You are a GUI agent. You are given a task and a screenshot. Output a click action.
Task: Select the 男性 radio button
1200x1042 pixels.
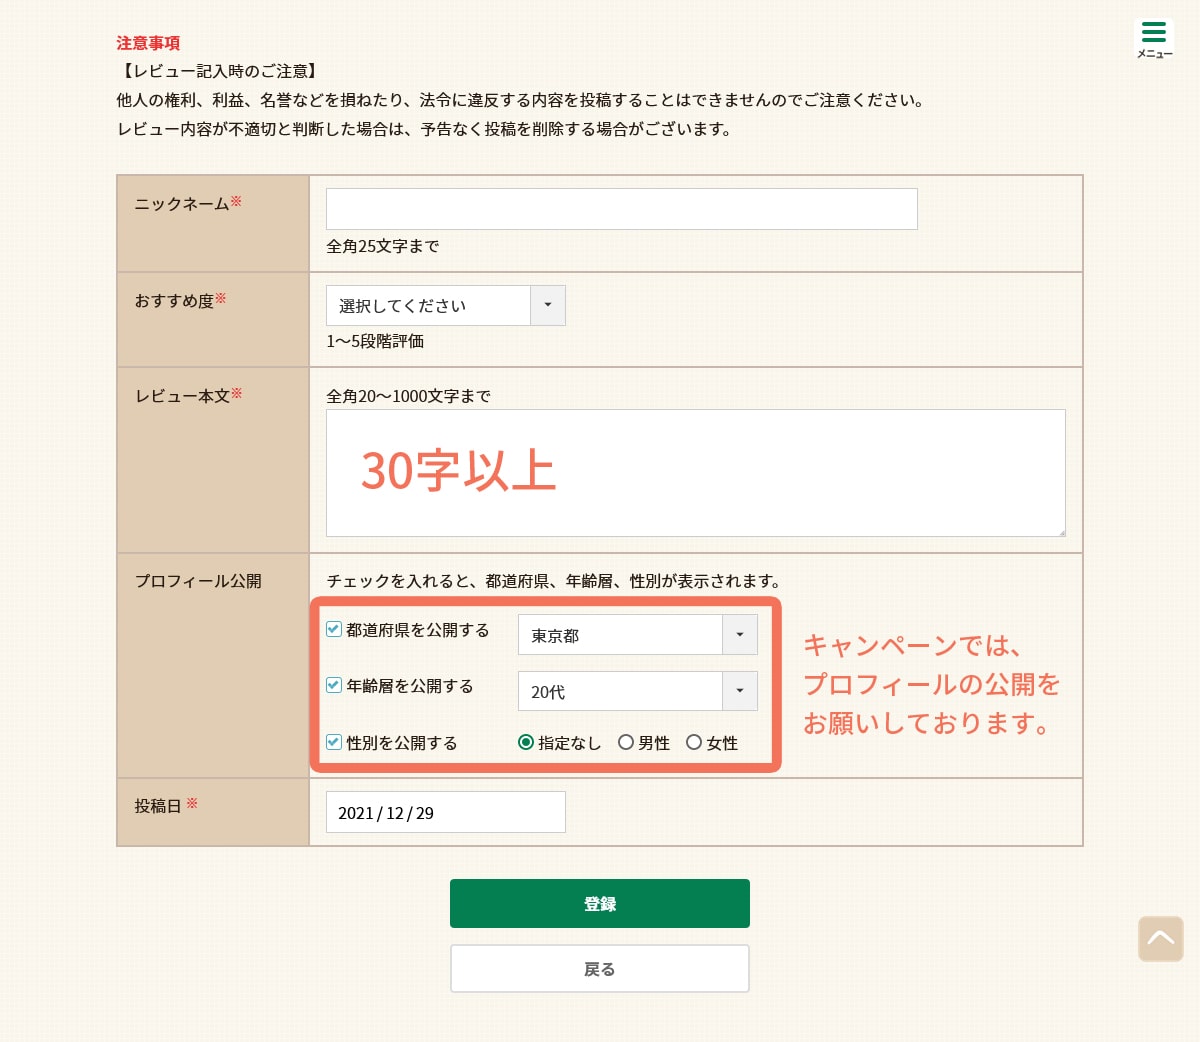click(626, 742)
